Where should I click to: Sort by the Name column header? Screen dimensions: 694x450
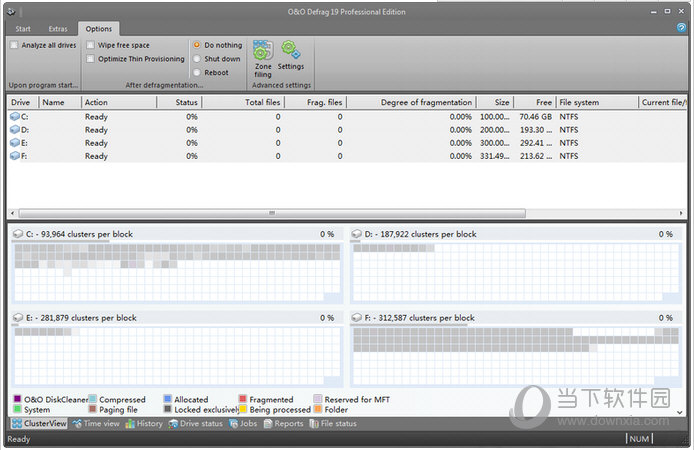tap(60, 102)
